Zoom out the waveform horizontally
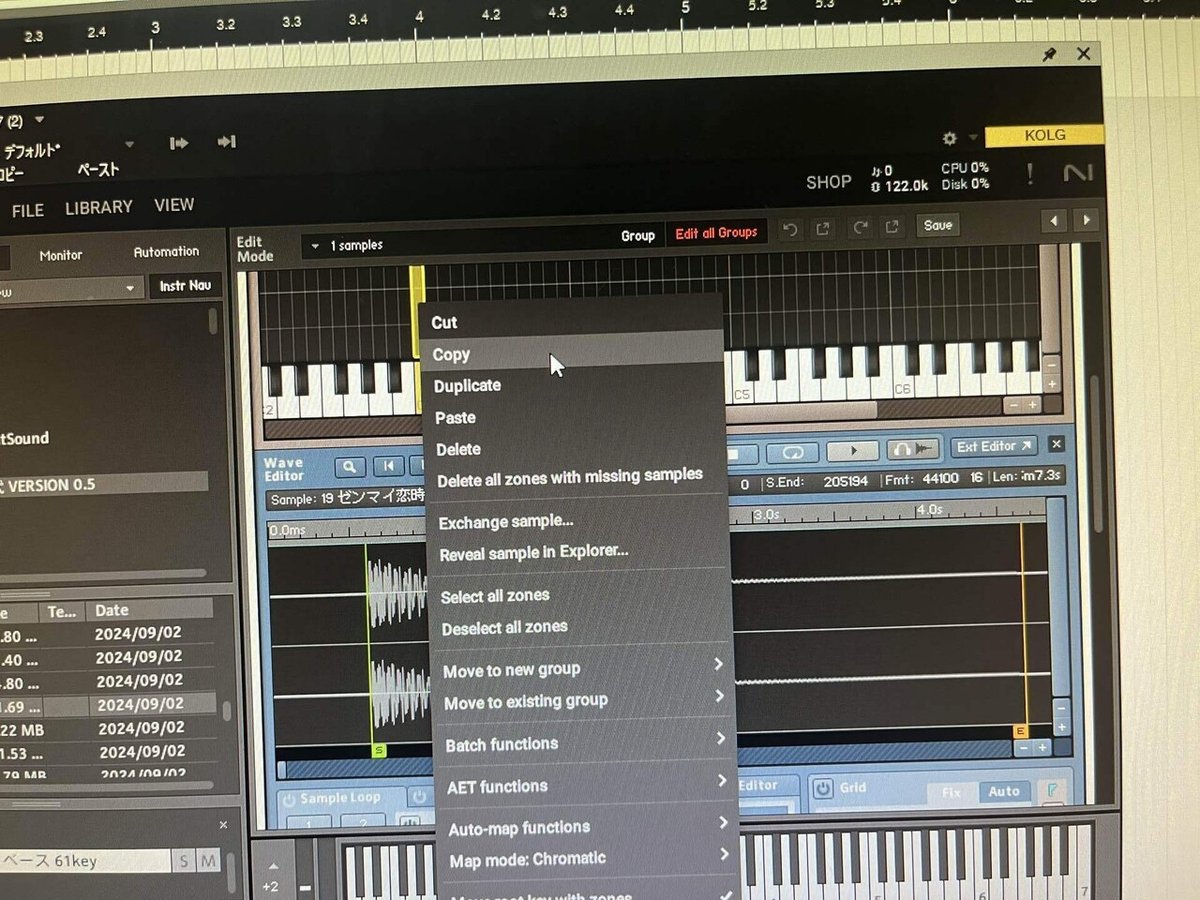Screen dimensions: 1200x900 pos(1024,747)
